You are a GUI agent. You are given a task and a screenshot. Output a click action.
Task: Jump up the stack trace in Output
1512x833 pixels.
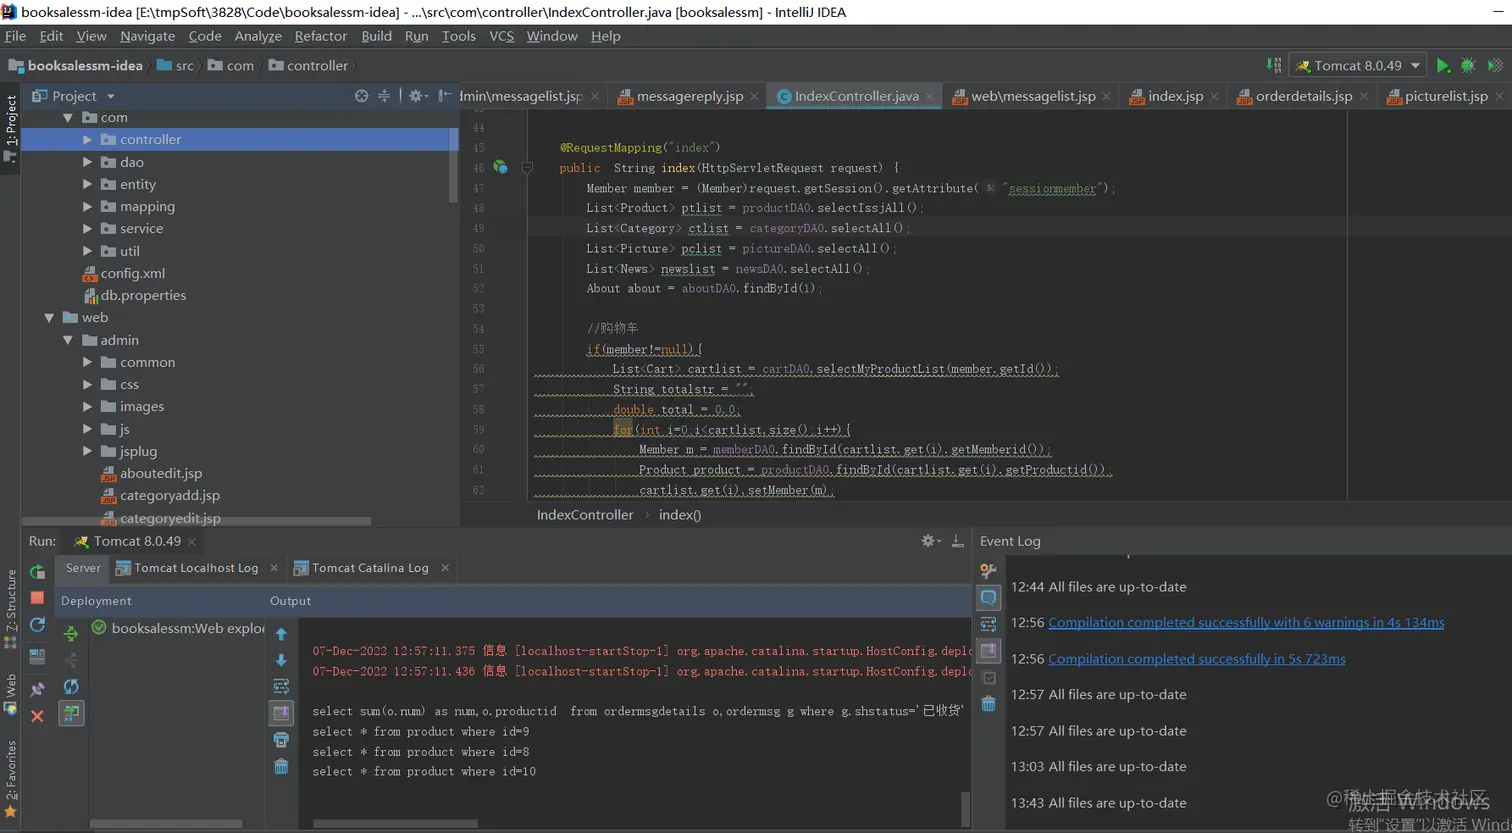point(281,634)
